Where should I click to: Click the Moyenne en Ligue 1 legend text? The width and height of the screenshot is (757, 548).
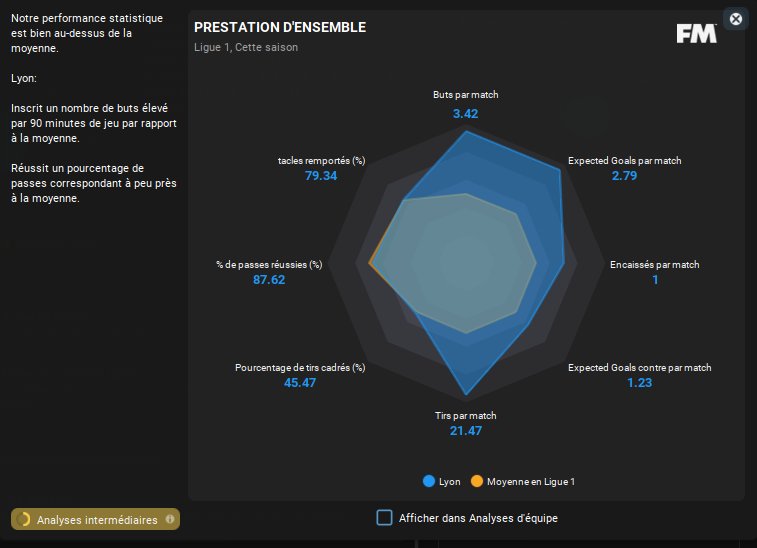(531, 482)
